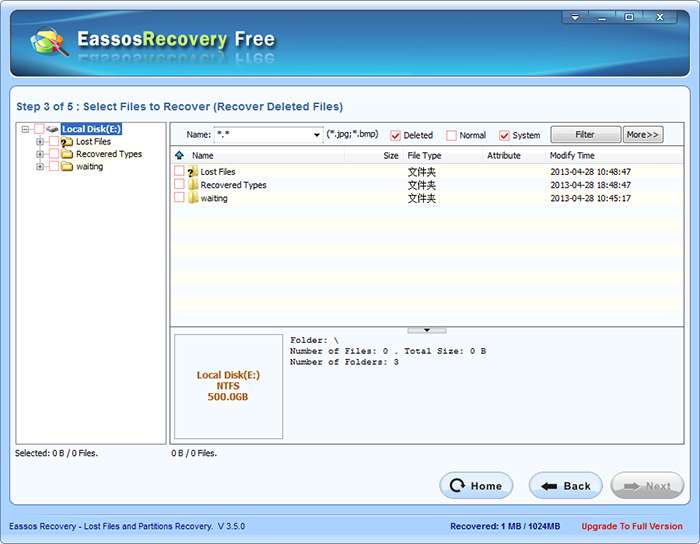
Task: Click the EassosRecovery logo icon
Action: [50, 42]
